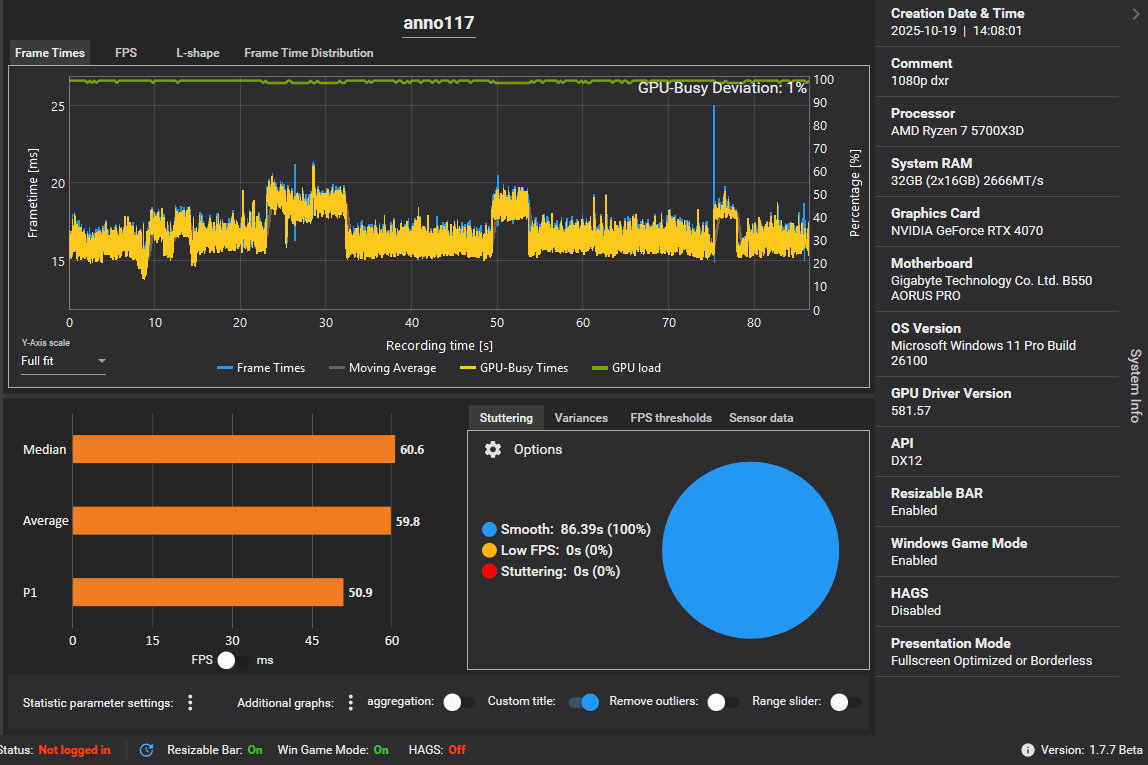Open the stuttering Options gear icon
Image resolution: width=1148 pixels, height=765 pixels.
pyautogui.click(x=493, y=449)
